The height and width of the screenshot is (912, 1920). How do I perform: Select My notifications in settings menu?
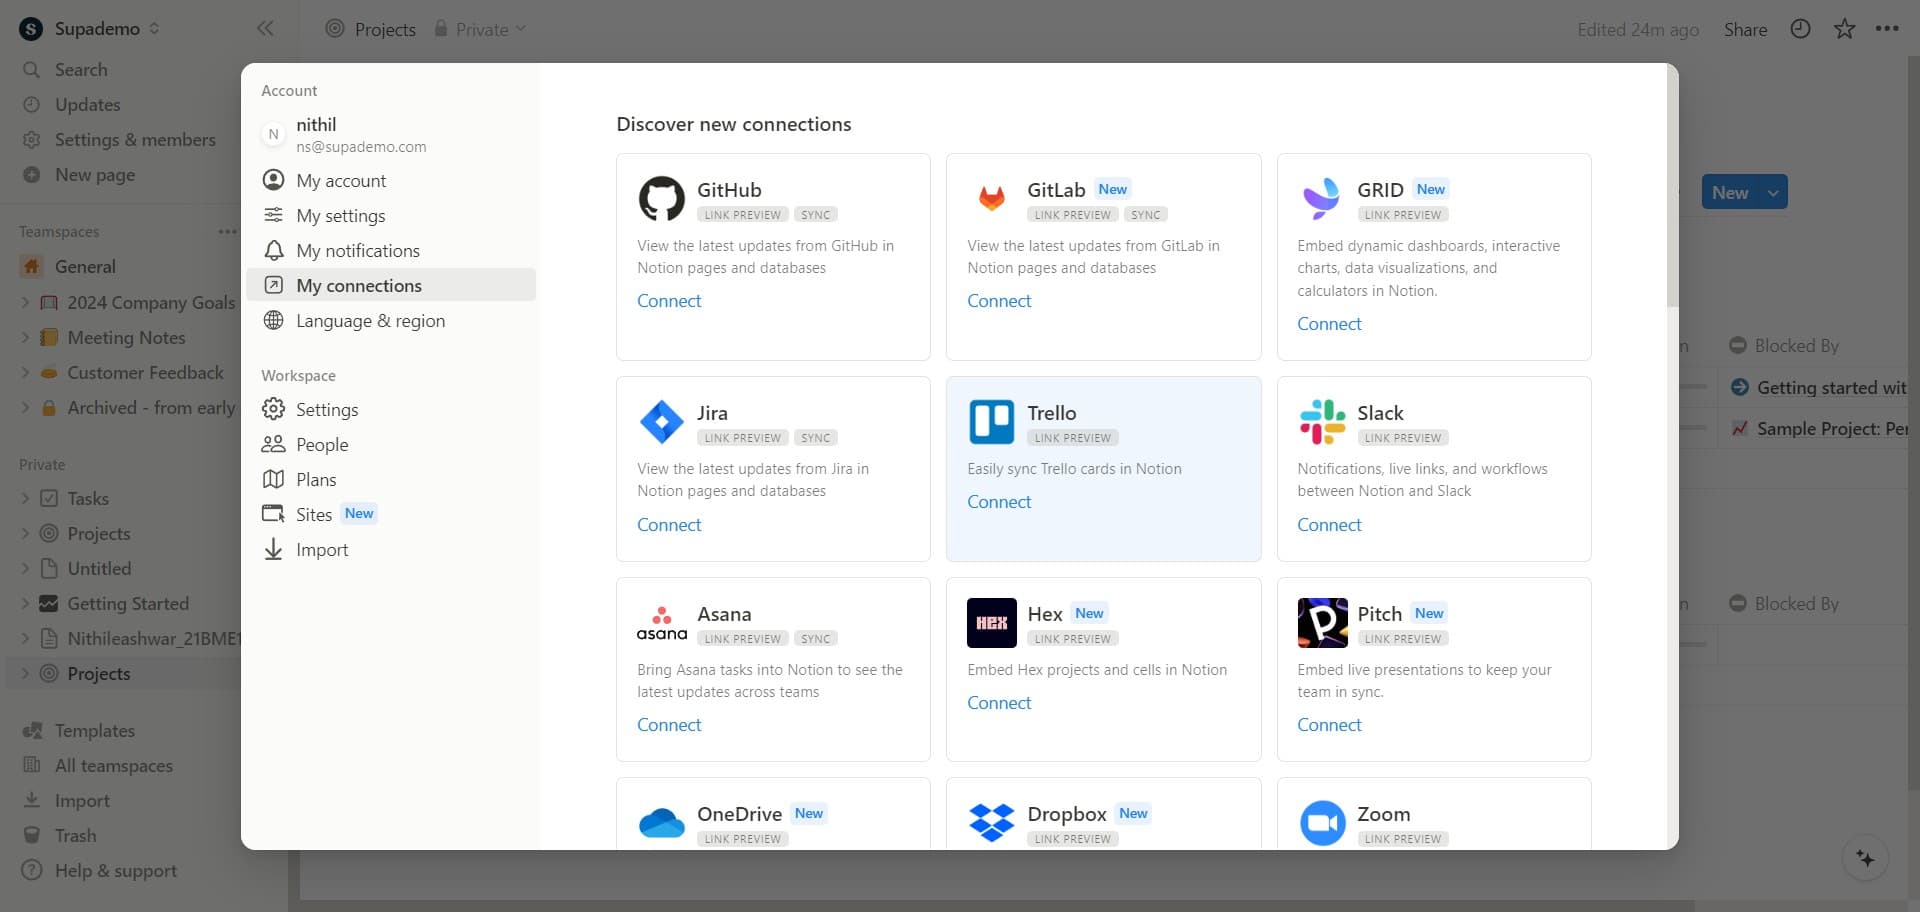pyautogui.click(x=357, y=251)
